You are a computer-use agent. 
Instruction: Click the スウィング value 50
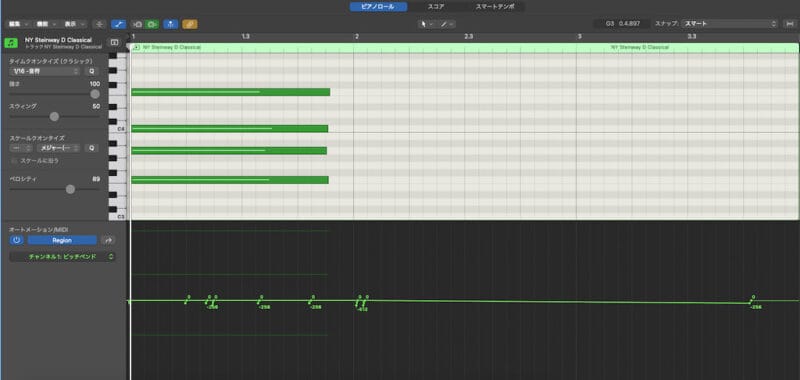pyautogui.click(x=96, y=106)
